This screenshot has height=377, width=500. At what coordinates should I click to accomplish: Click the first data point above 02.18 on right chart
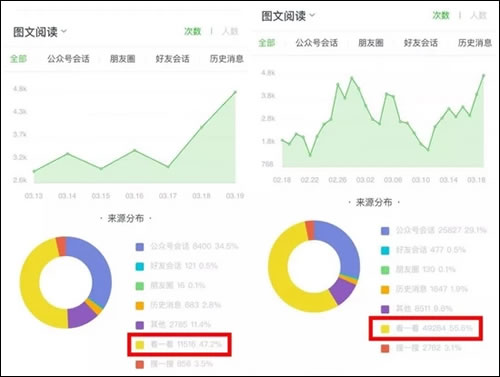click(x=283, y=140)
